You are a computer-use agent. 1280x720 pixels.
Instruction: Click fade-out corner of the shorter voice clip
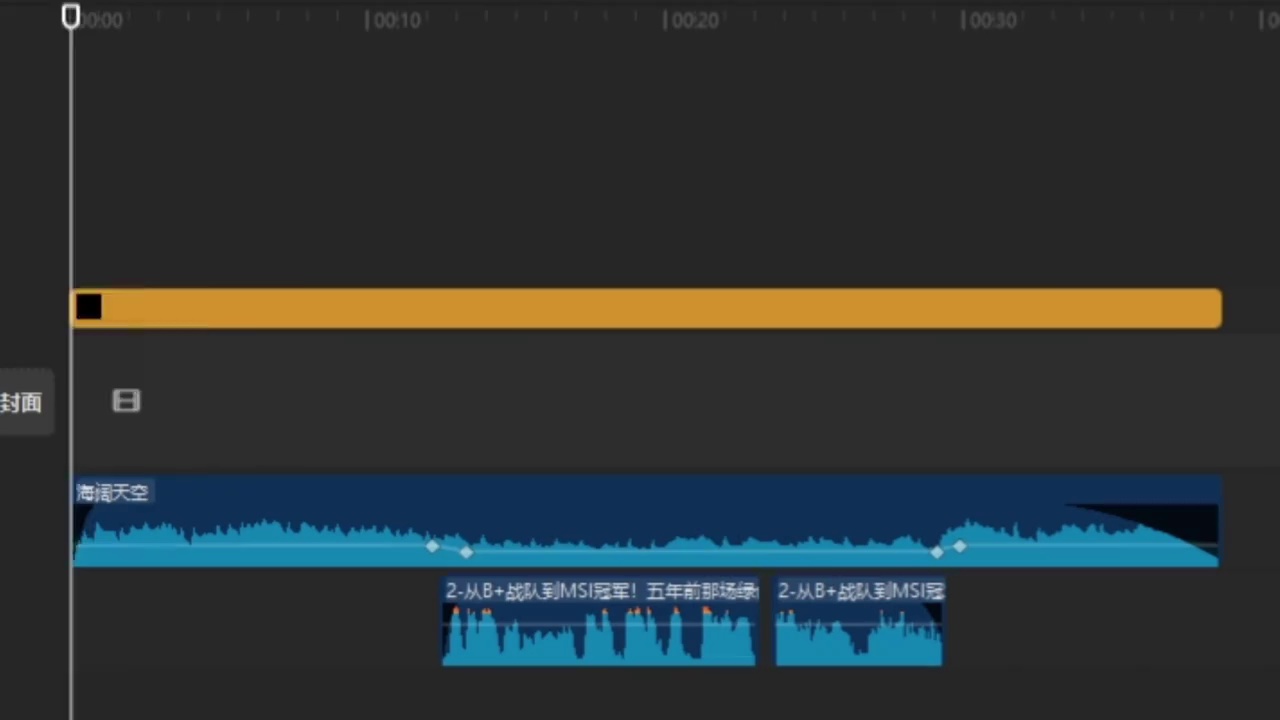tap(932, 612)
